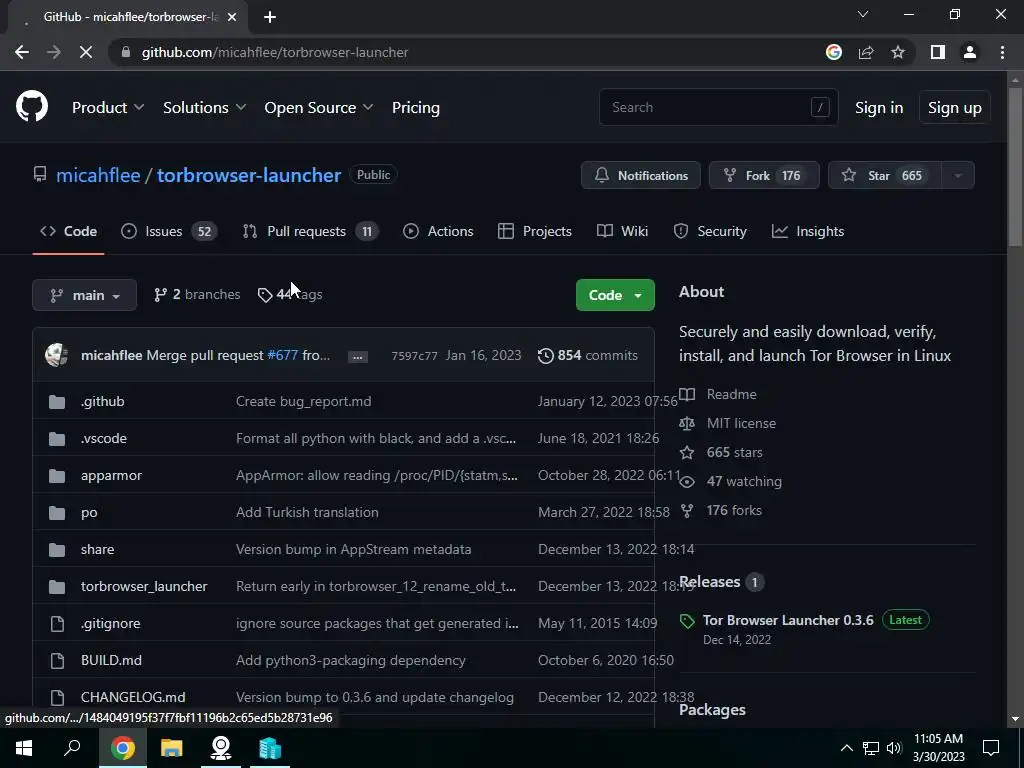Expand the Solutions menu
This screenshot has height=768, width=1024.
204,108
